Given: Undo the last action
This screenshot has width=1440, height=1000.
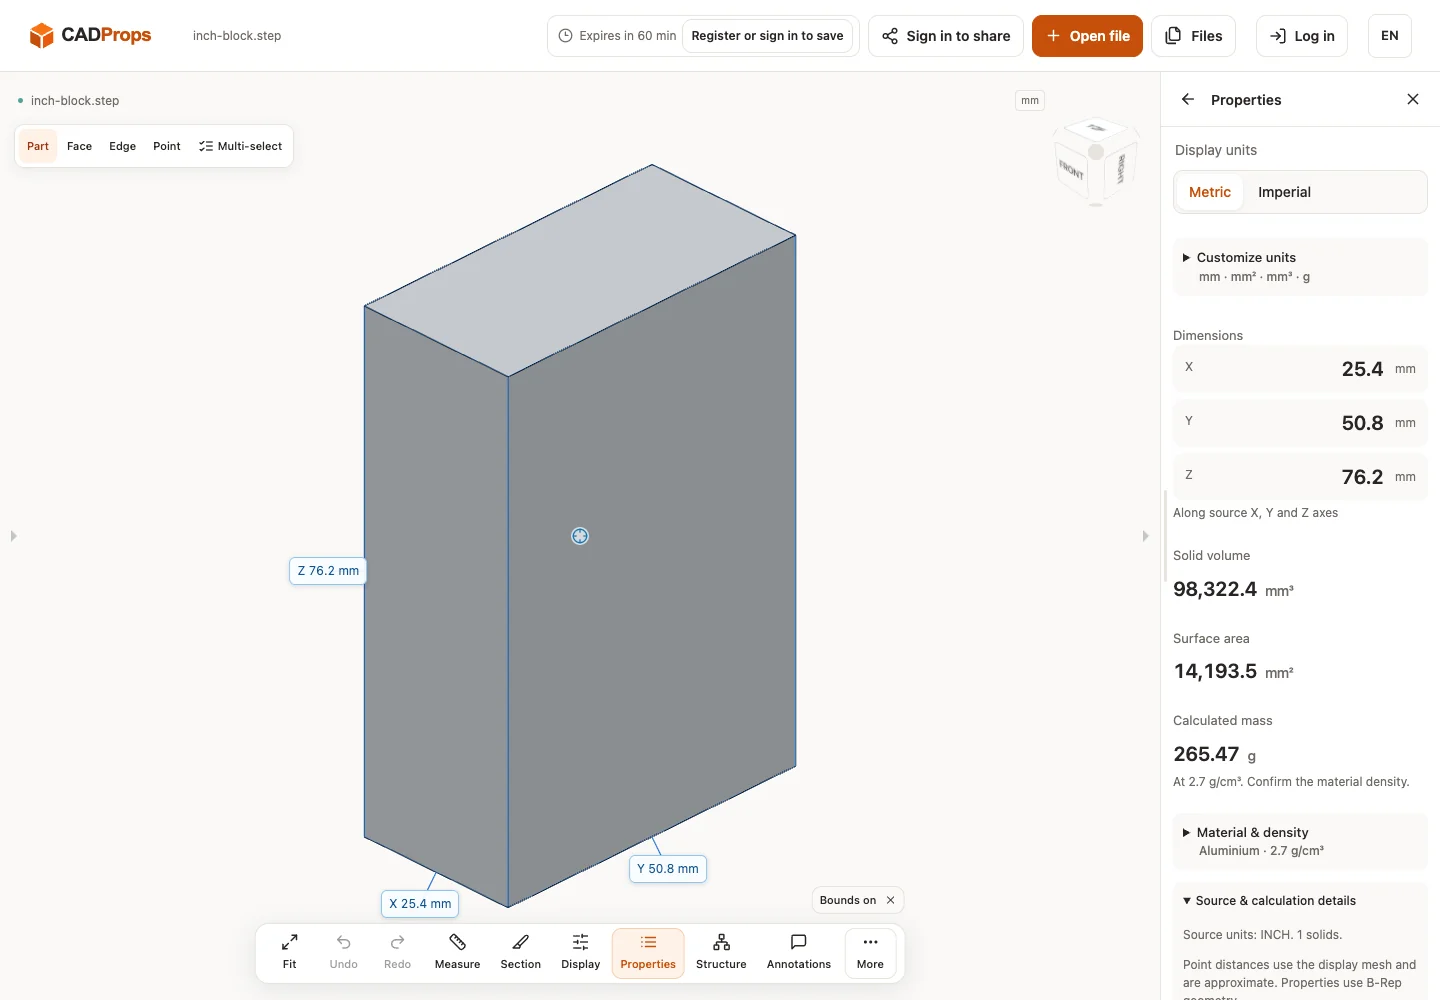Looking at the screenshot, I should pyautogui.click(x=343, y=952).
